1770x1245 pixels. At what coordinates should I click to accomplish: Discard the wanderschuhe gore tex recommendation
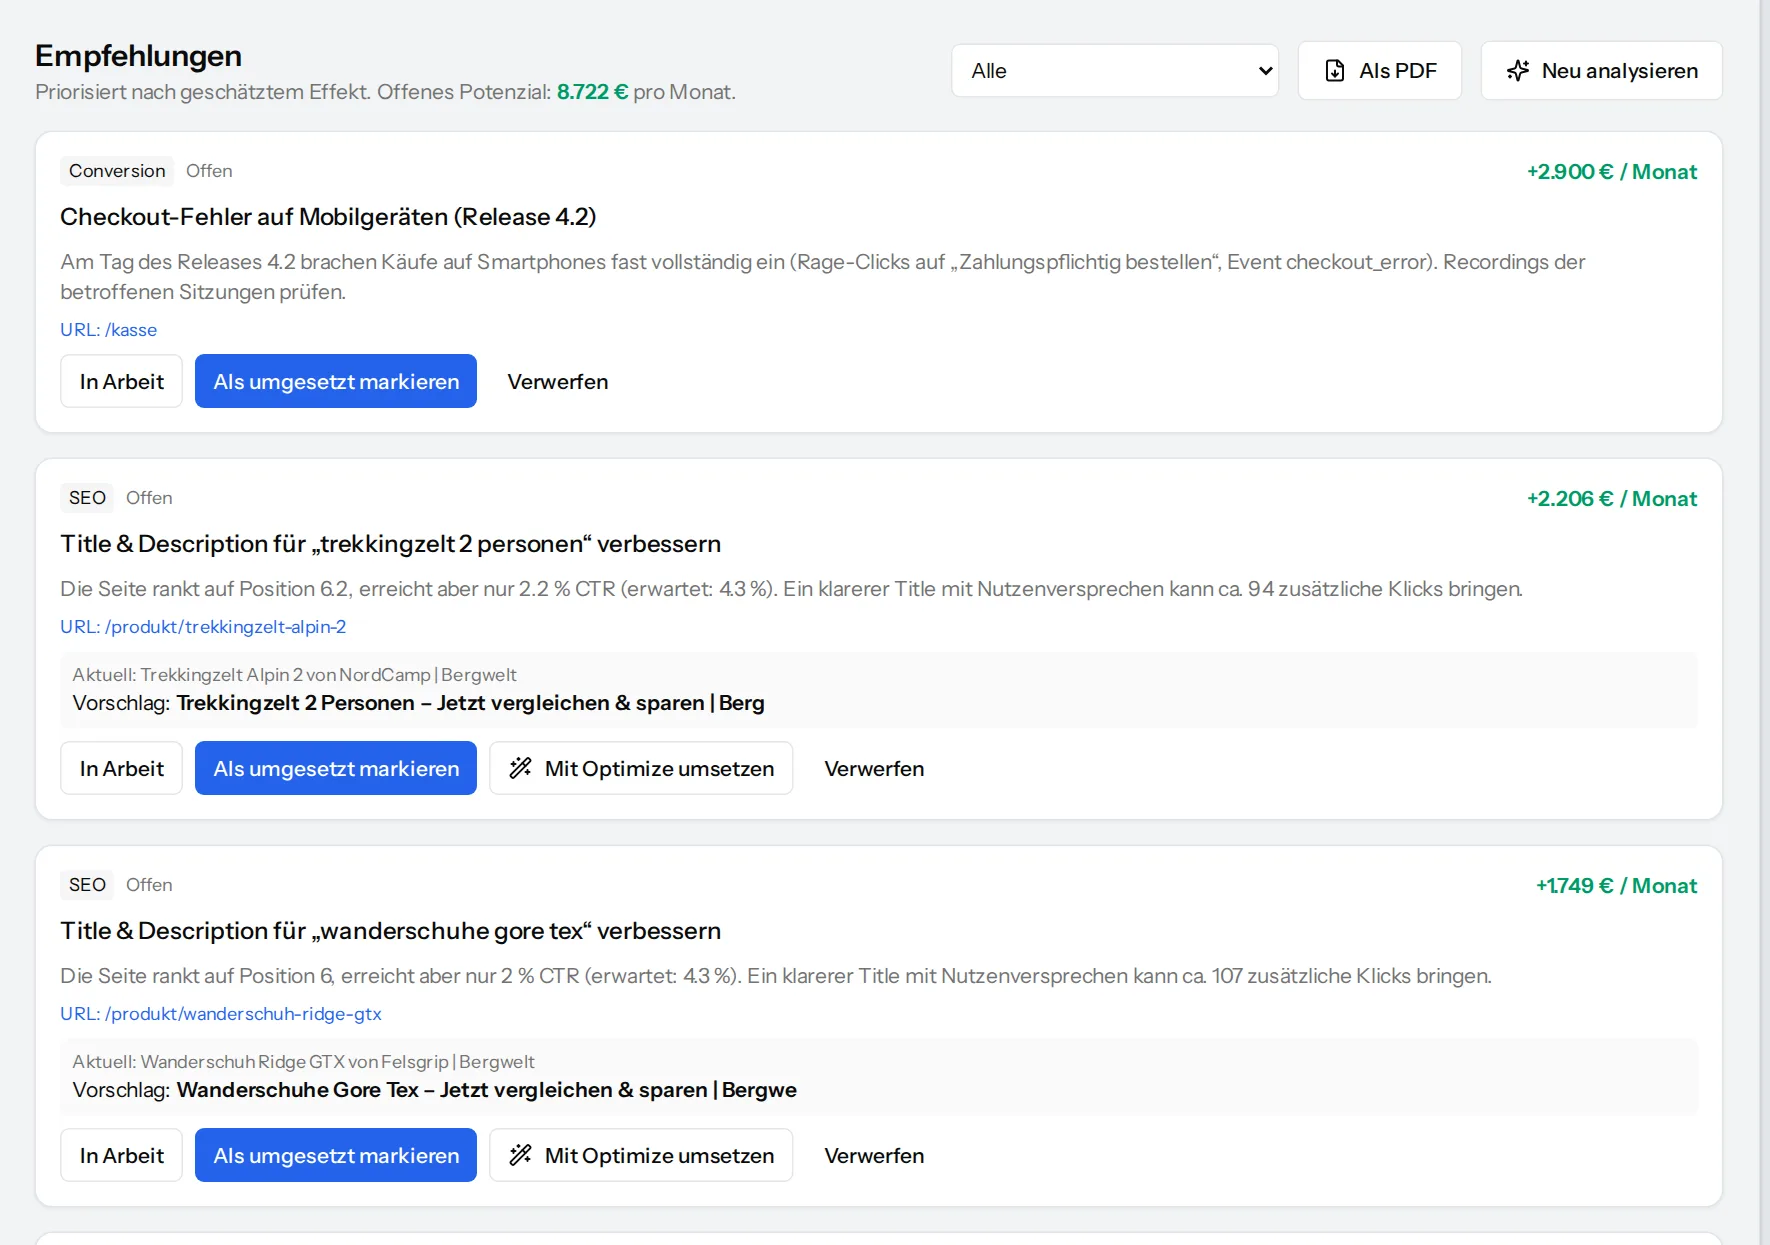(874, 1155)
